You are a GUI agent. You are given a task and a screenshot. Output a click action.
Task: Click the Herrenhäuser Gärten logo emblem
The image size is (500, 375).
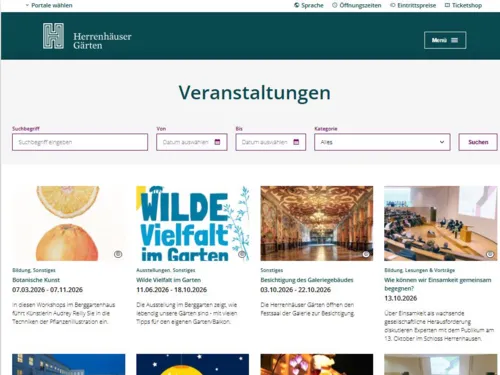(53, 36)
